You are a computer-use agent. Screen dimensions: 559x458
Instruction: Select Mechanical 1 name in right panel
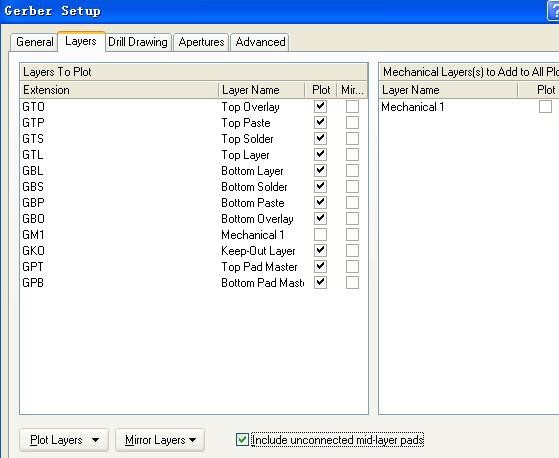point(412,107)
